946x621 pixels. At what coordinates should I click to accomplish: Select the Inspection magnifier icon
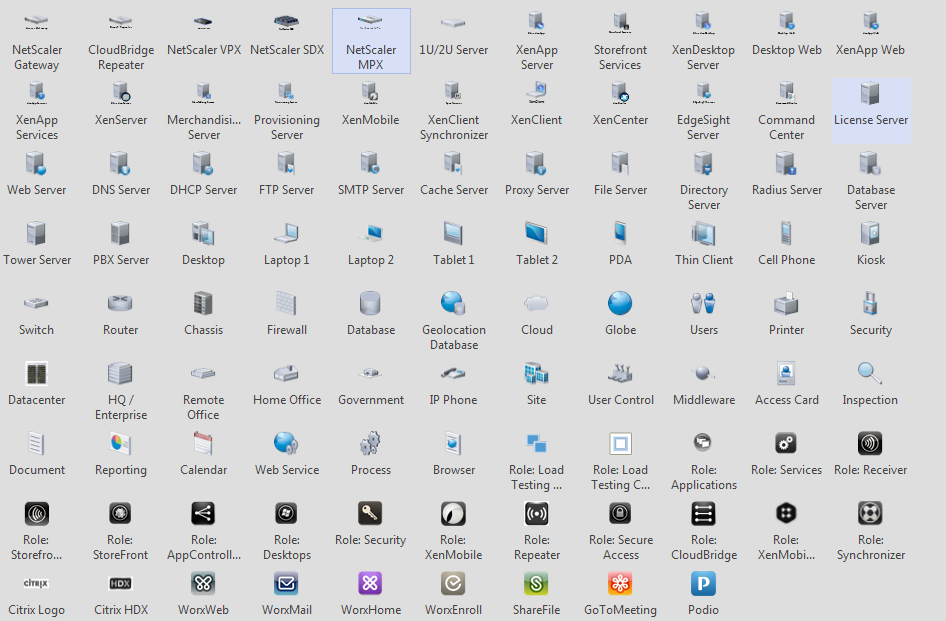870,373
